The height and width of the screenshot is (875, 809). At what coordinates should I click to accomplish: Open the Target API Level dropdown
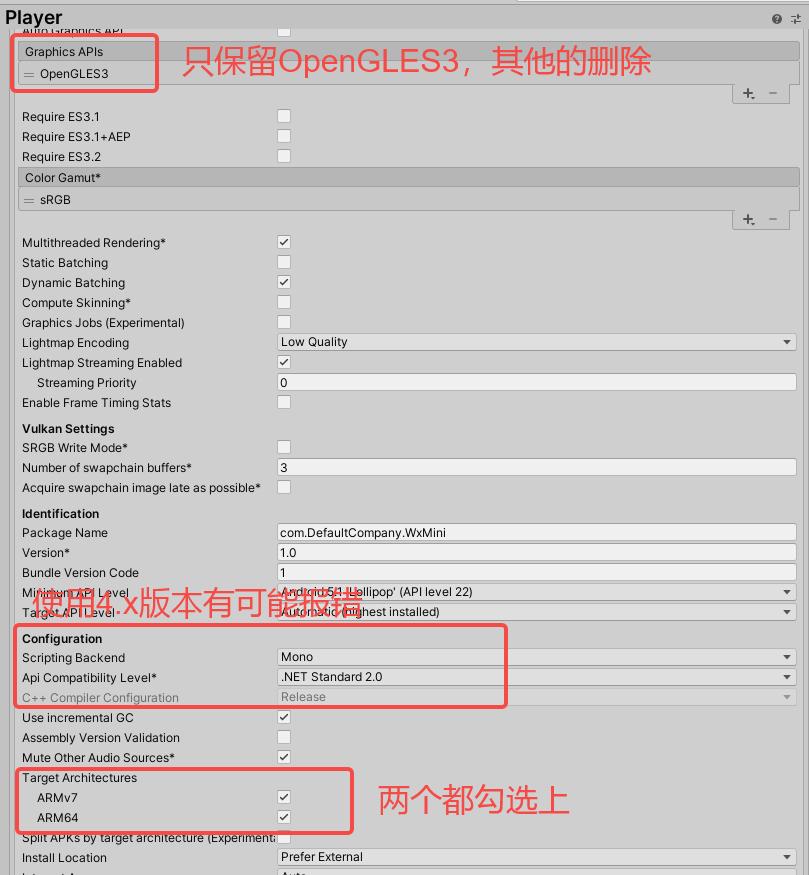pos(537,612)
